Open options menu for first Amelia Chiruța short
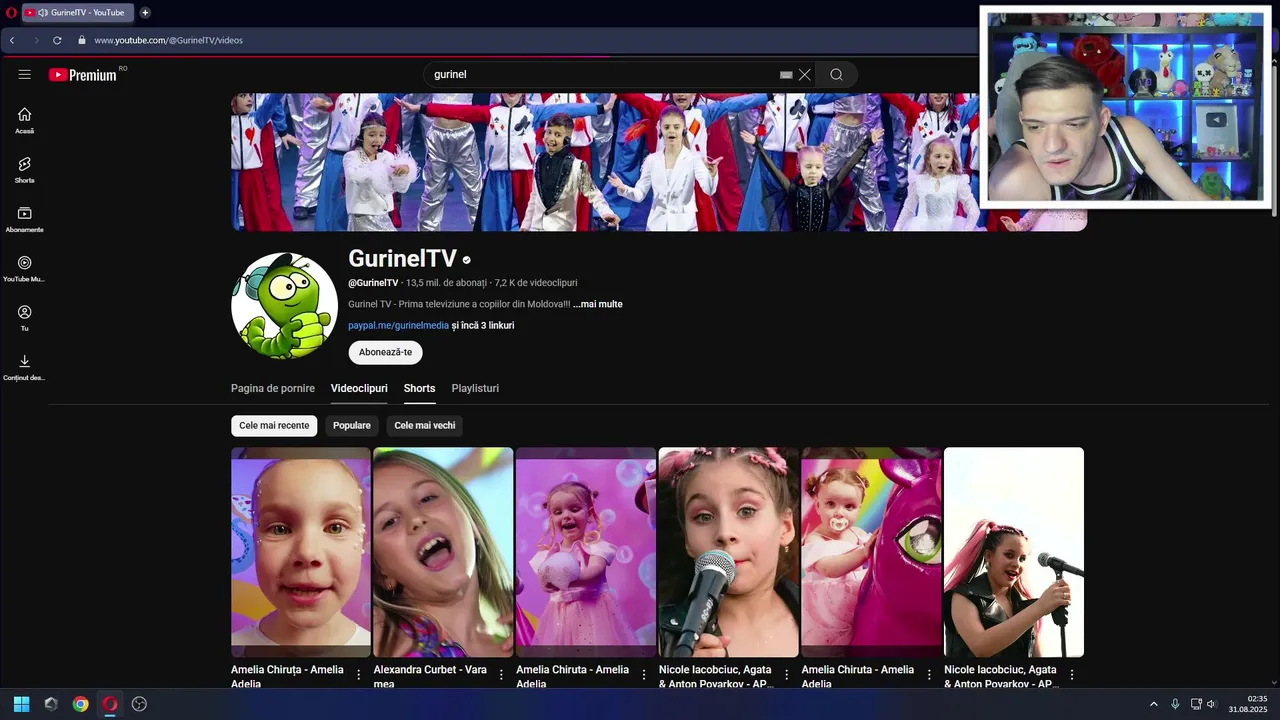This screenshot has width=1280, height=720. click(359, 675)
